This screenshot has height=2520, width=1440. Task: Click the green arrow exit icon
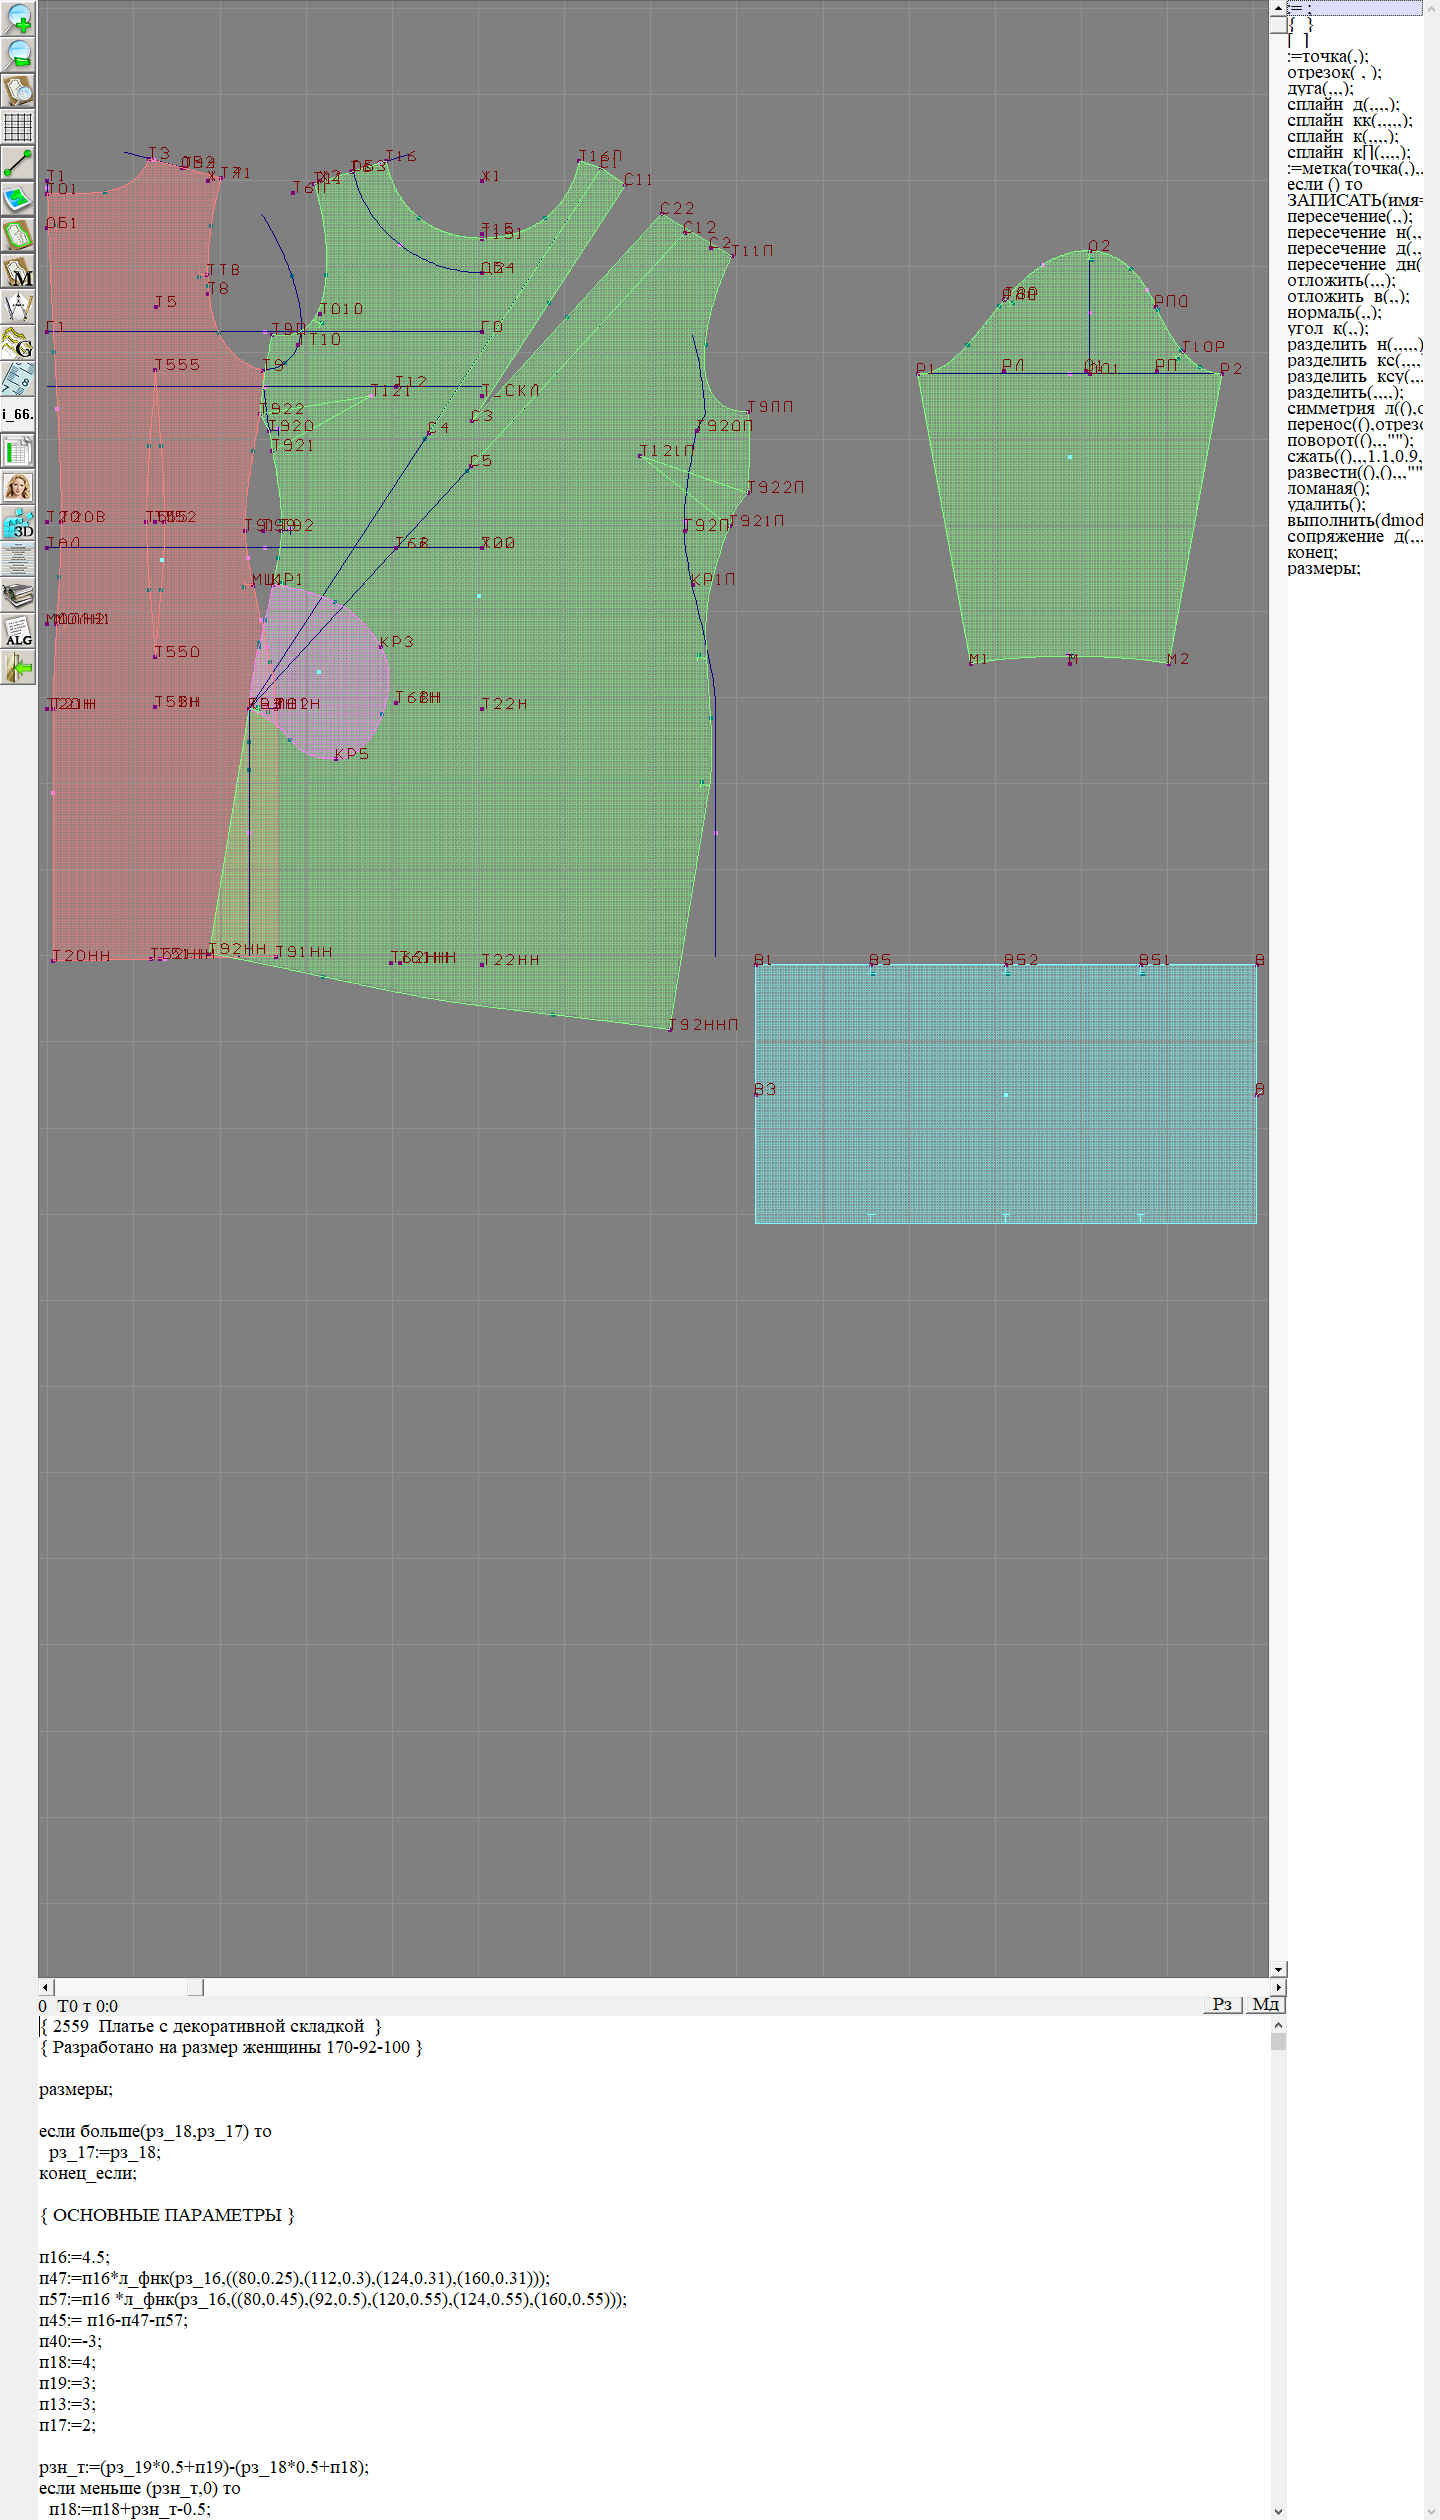tap(18, 667)
